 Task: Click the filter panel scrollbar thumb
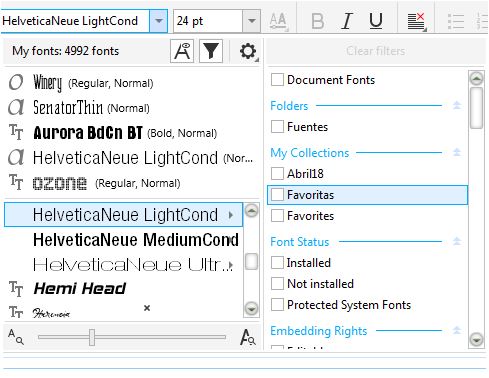click(476, 108)
